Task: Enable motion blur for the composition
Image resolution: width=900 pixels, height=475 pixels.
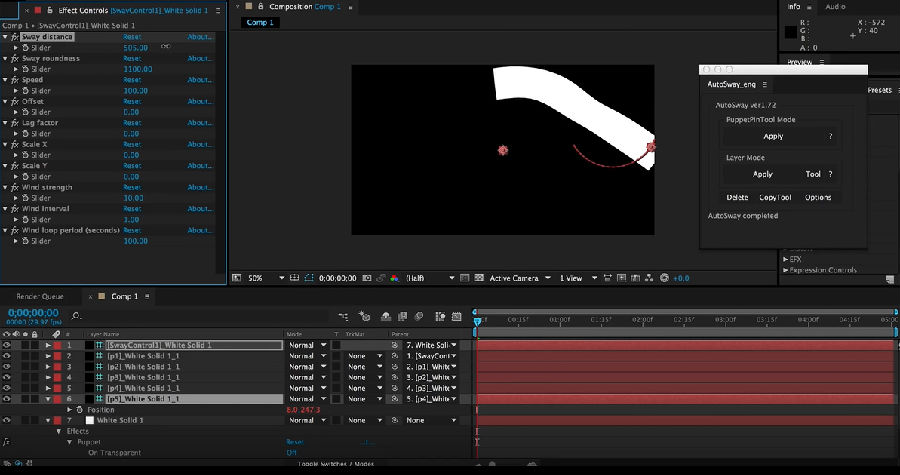Action: click(x=421, y=316)
